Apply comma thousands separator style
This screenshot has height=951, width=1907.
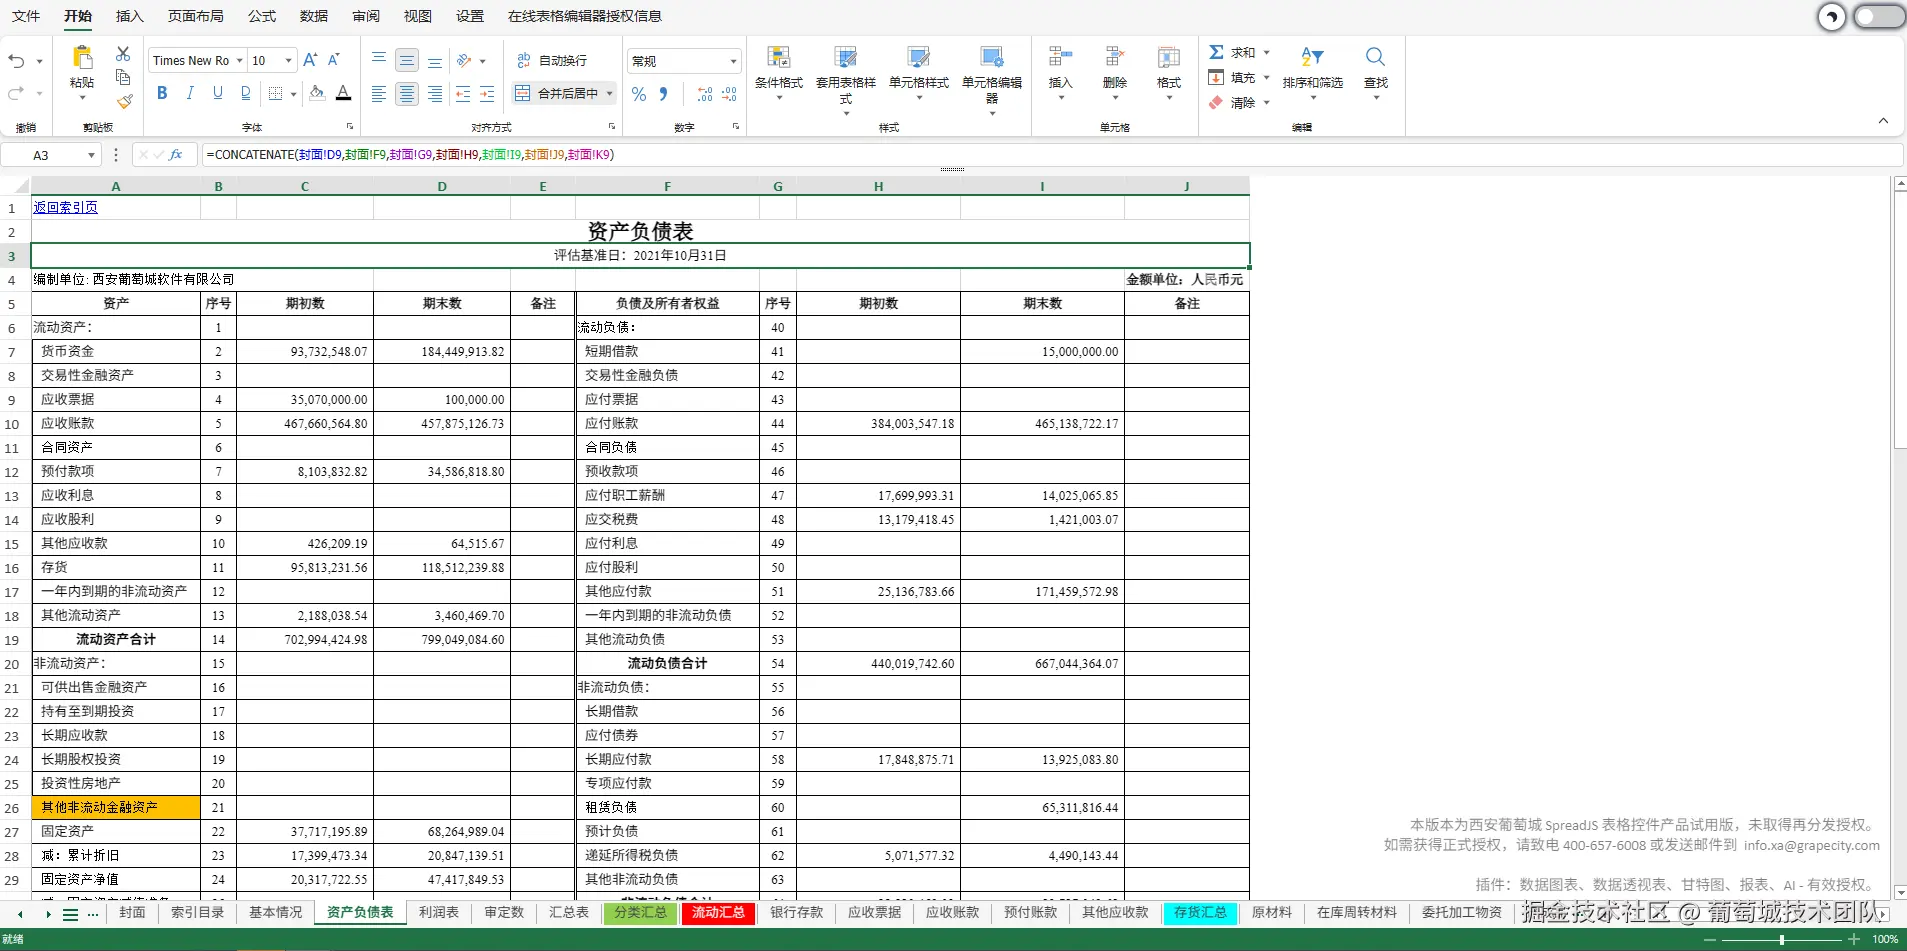(663, 94)
